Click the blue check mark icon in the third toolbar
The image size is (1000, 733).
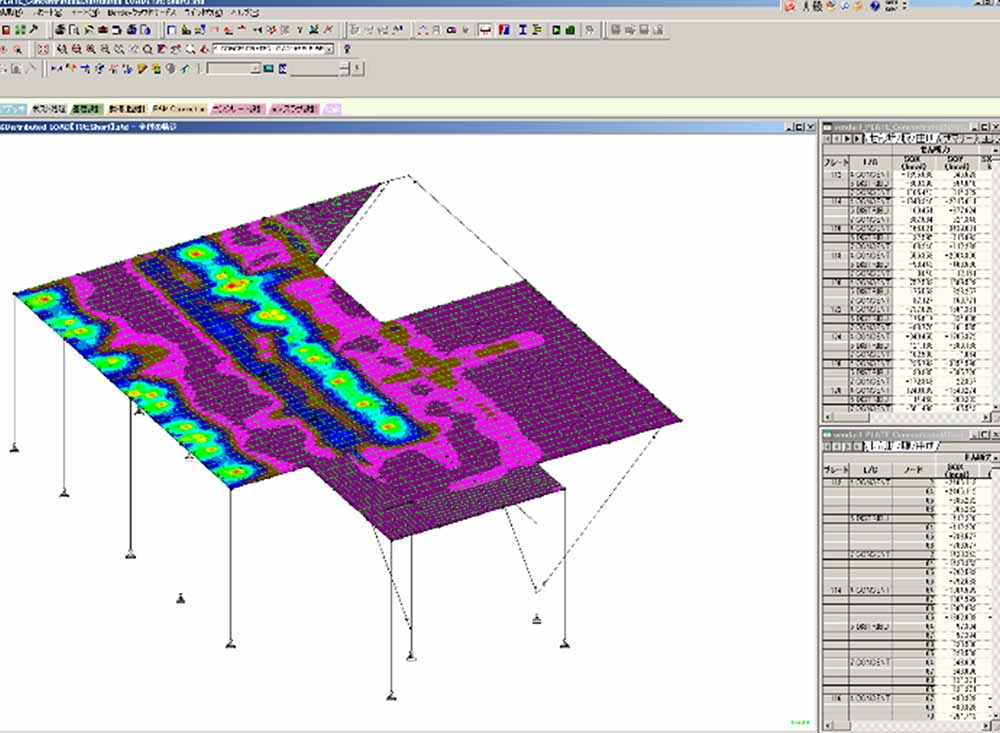(184, 69)
